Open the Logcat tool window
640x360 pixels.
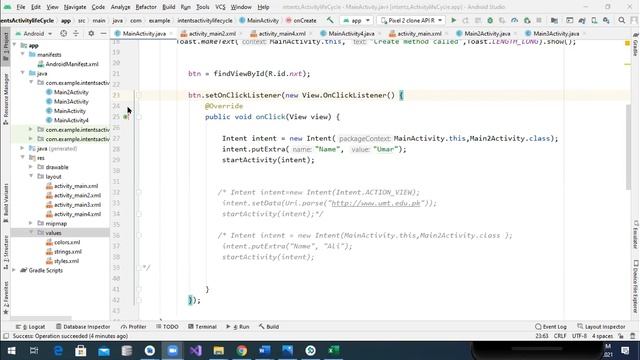coord(31,327)
